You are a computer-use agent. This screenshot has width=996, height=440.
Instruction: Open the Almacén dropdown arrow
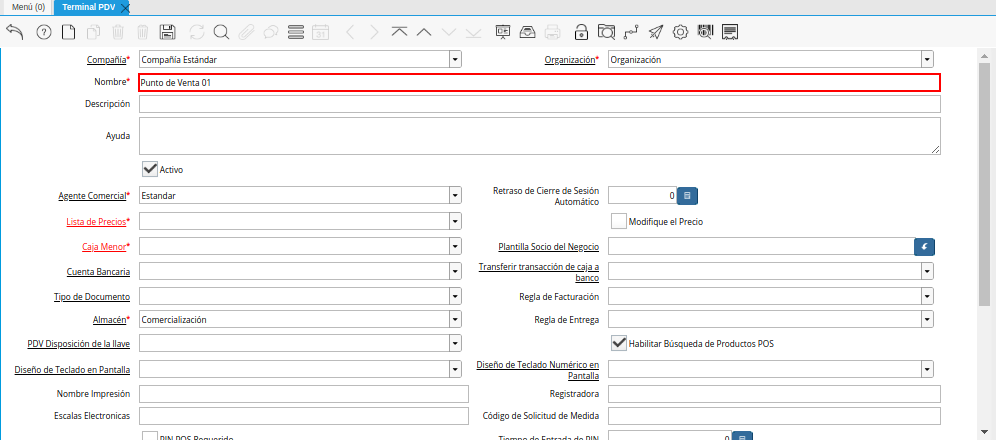[455, 319]
